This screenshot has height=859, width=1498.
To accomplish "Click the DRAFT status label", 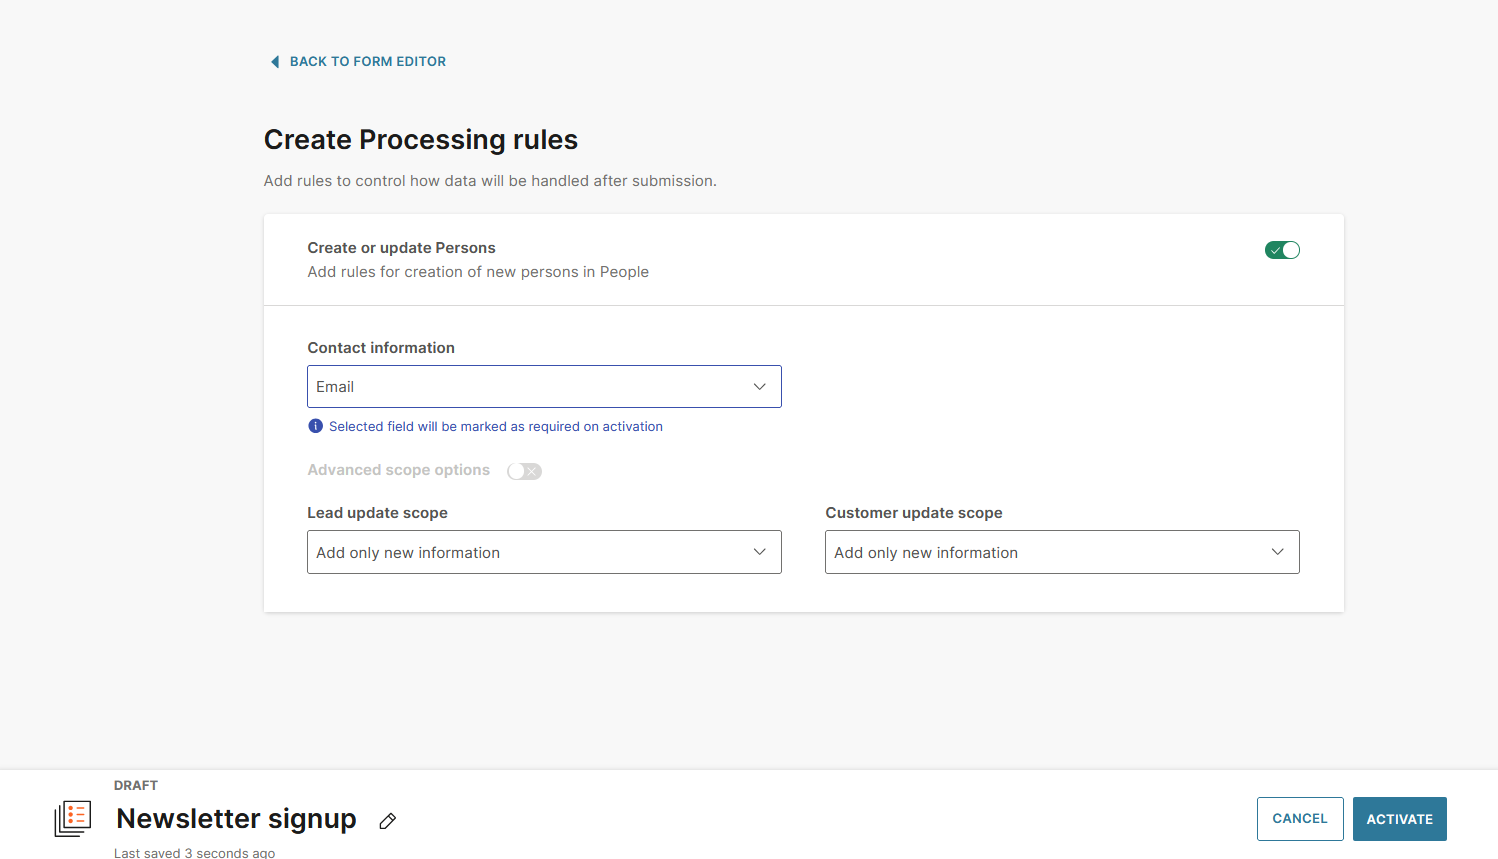I will tap(136, 785).
